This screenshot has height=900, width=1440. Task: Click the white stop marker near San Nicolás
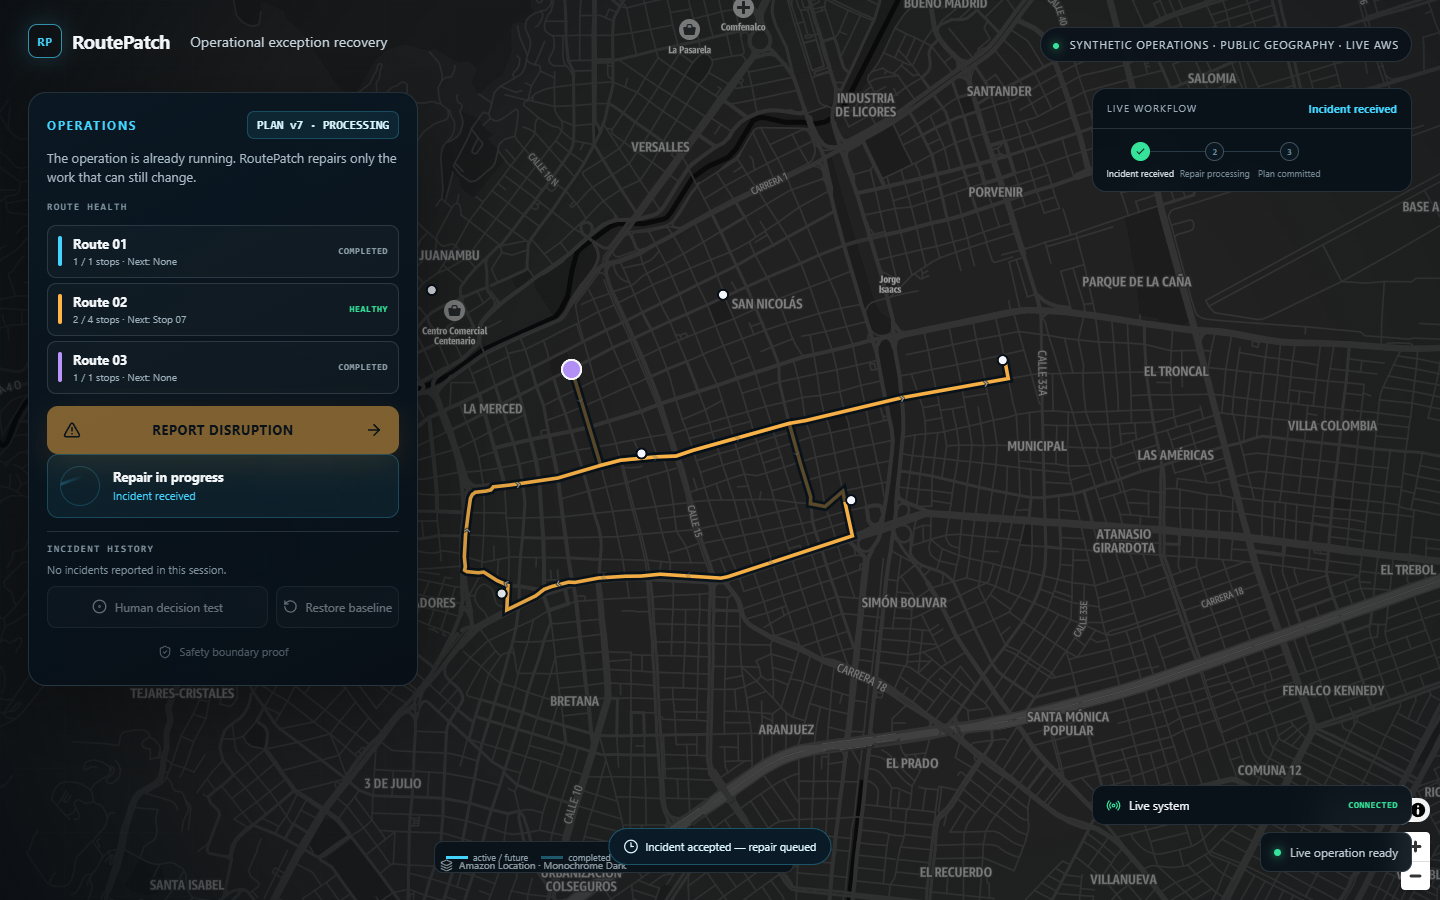[723, 295]
